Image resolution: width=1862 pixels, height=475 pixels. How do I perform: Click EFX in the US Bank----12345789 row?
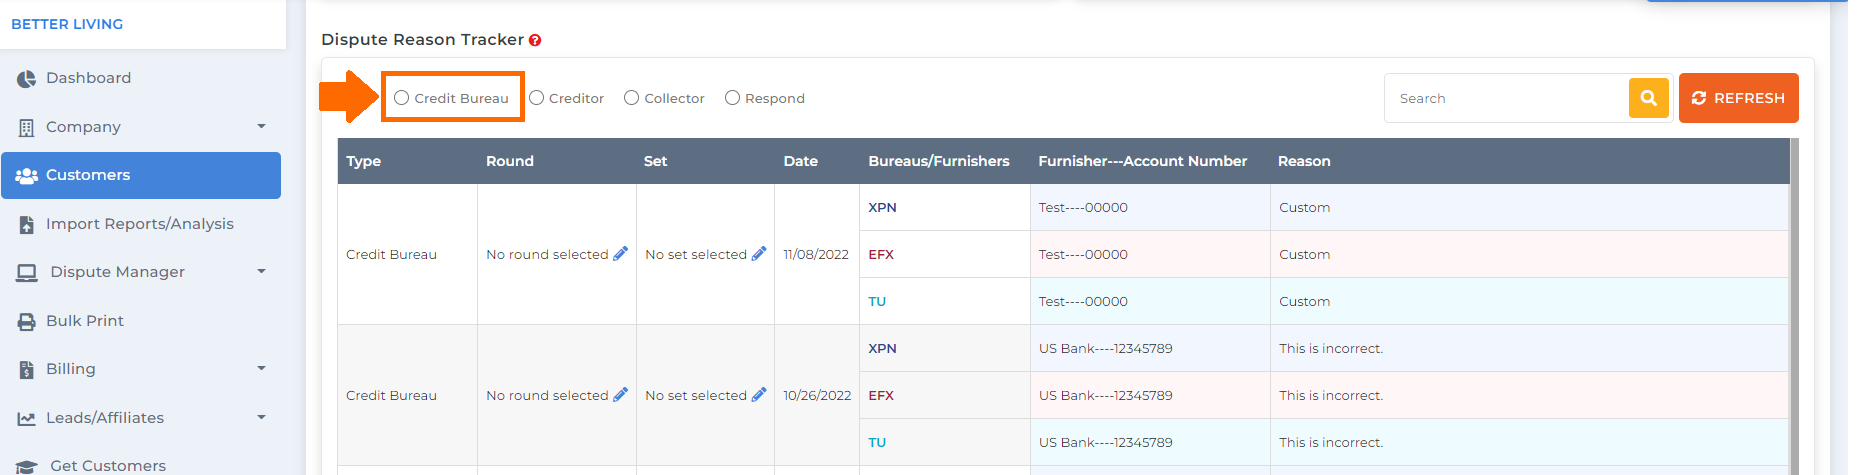(x=881, y=395)
